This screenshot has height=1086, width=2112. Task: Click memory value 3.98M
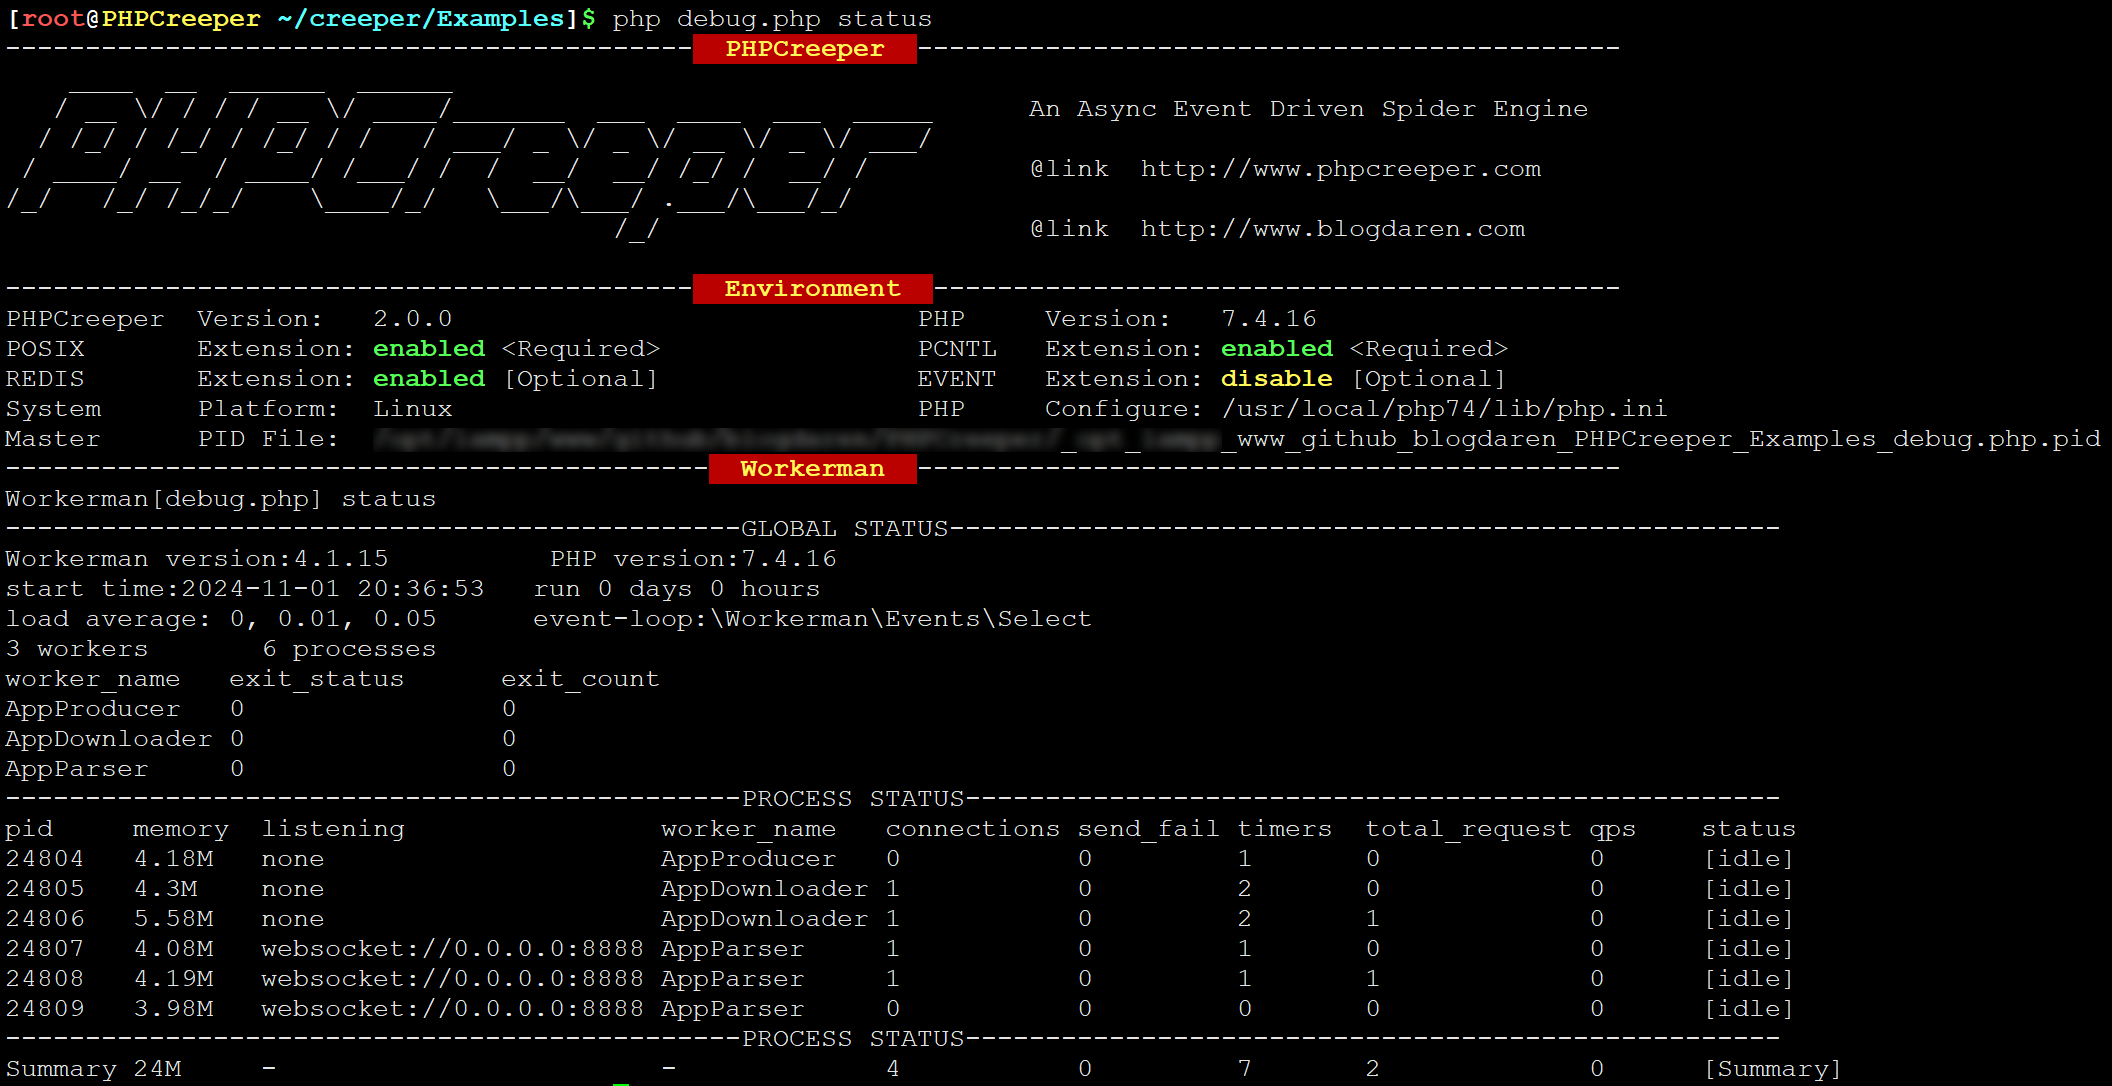173,1009
